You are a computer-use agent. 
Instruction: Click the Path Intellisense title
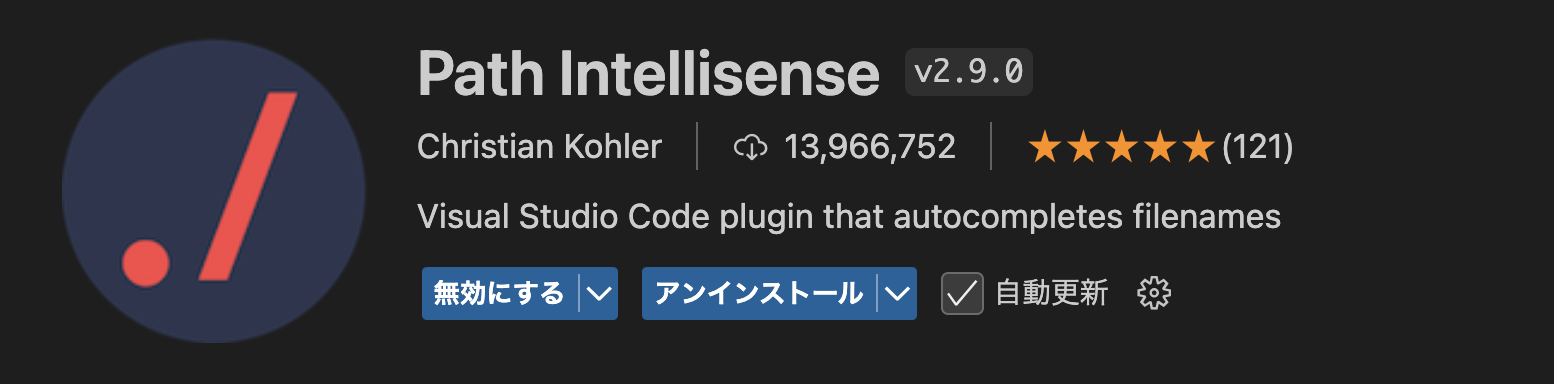coord(648,73)
